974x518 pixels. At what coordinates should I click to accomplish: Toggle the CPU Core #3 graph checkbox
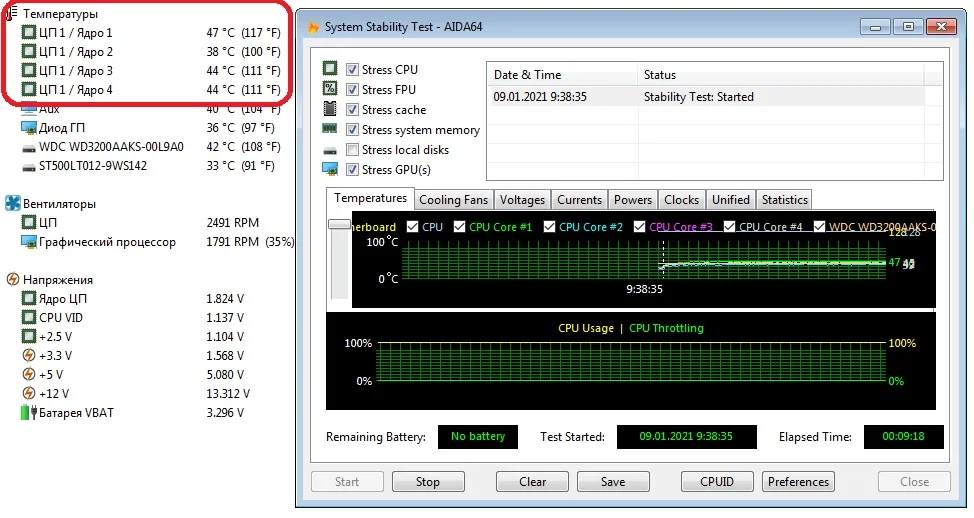coord(639,227)
